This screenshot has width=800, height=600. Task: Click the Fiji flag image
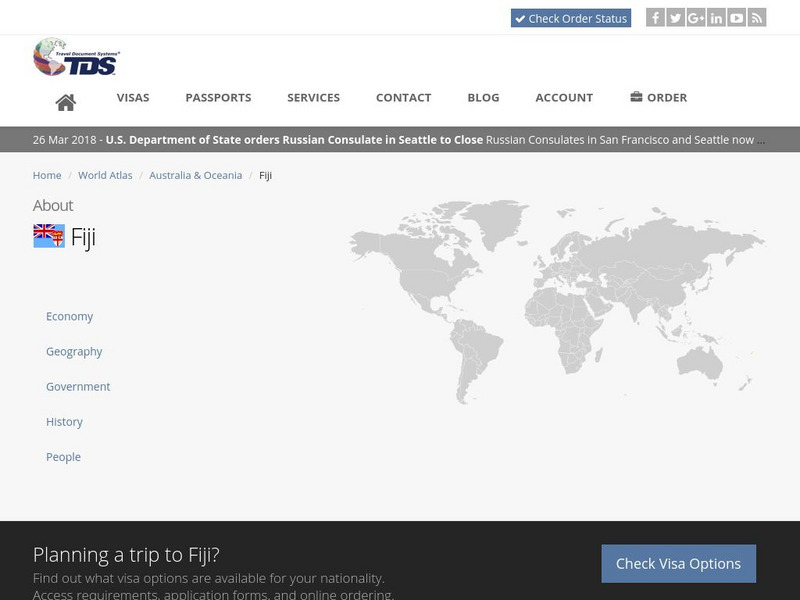click(x=48, y=236)
